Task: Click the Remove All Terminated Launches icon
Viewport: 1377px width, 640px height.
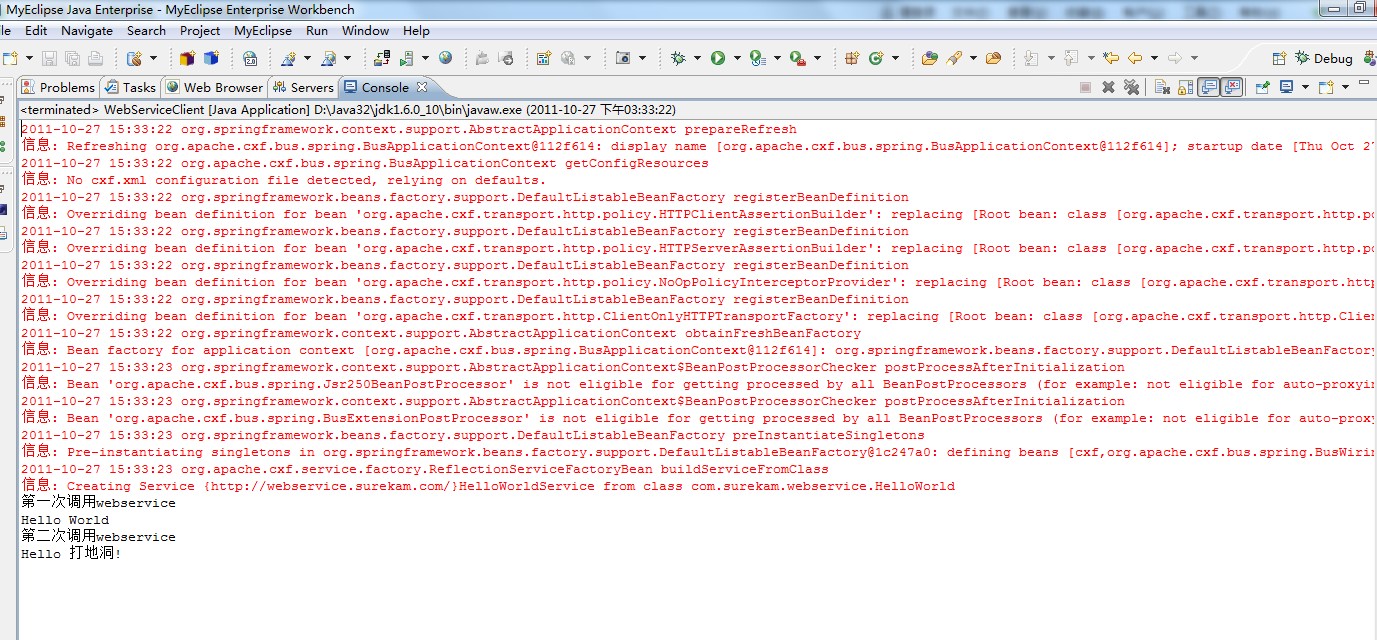Action: [1131, 87]
